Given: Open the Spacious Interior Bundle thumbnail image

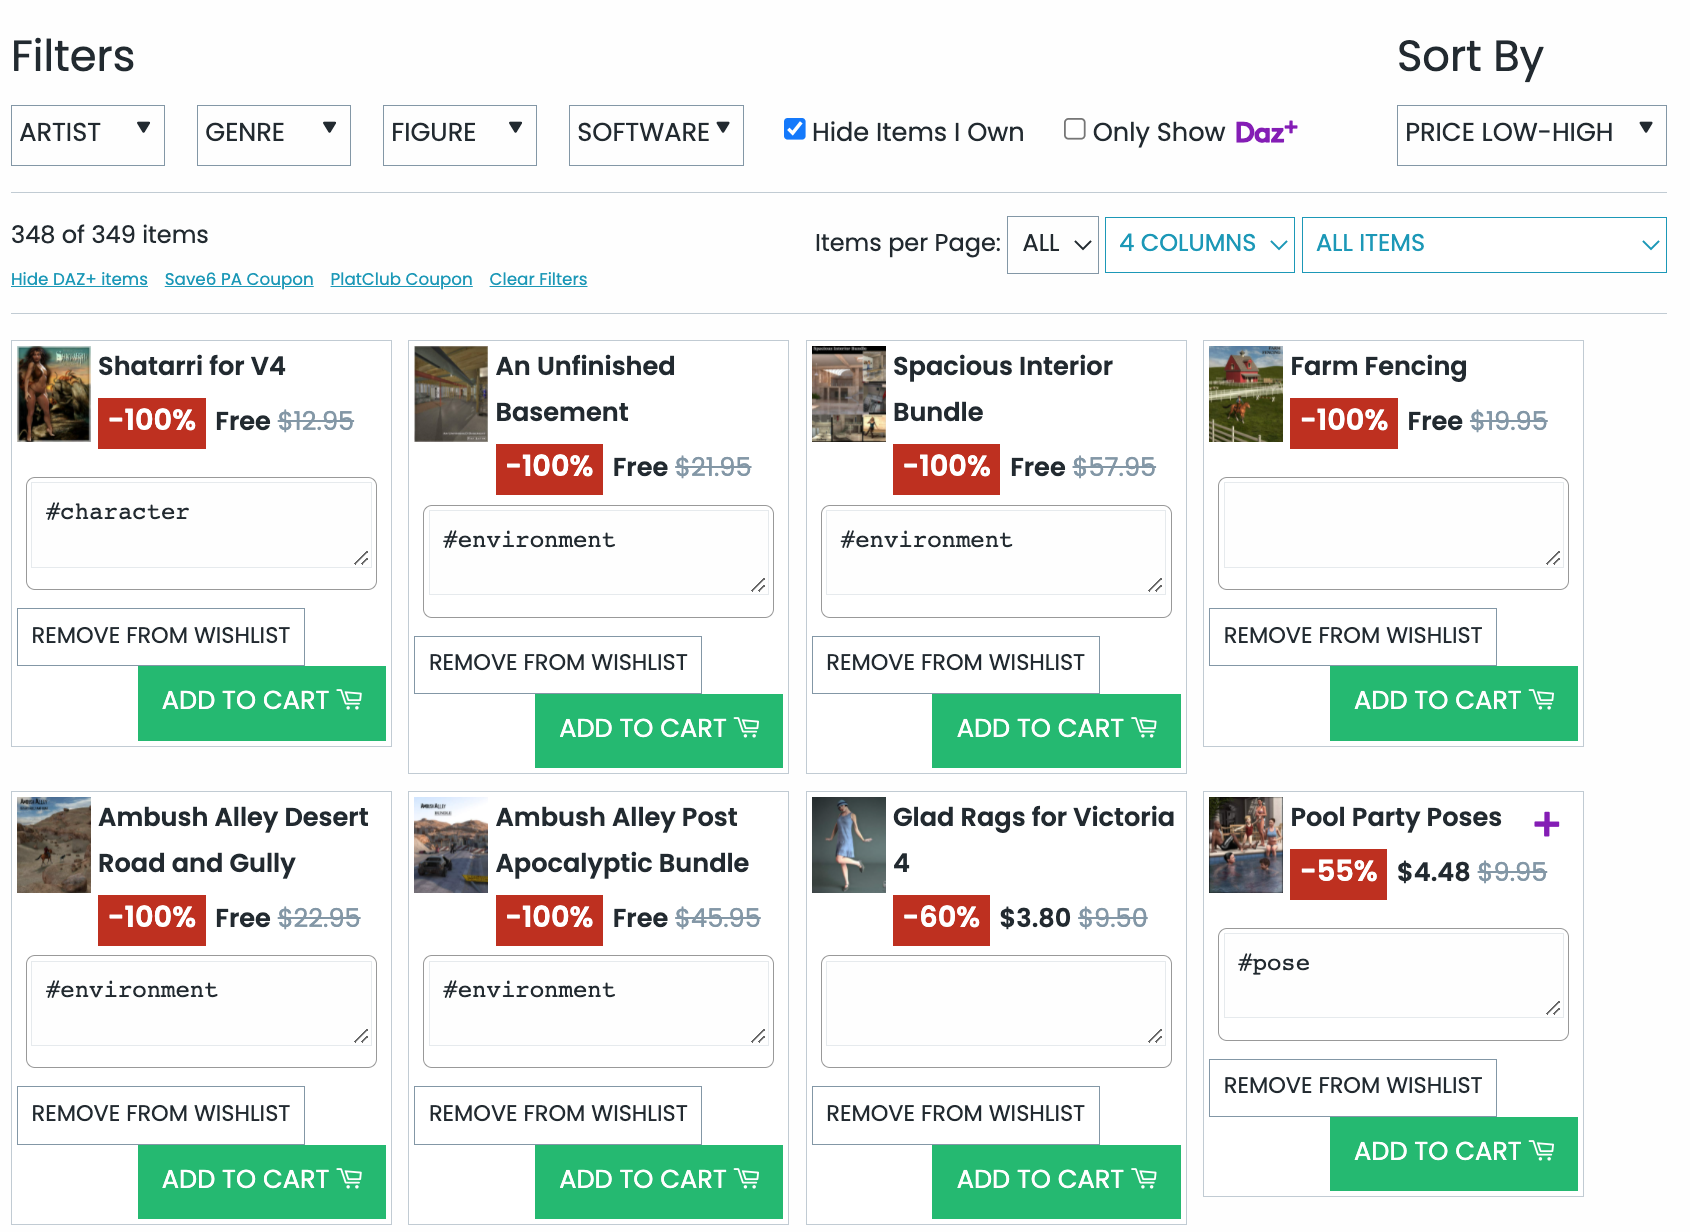Looking at the screenshot, I should (x=848, y=394).
